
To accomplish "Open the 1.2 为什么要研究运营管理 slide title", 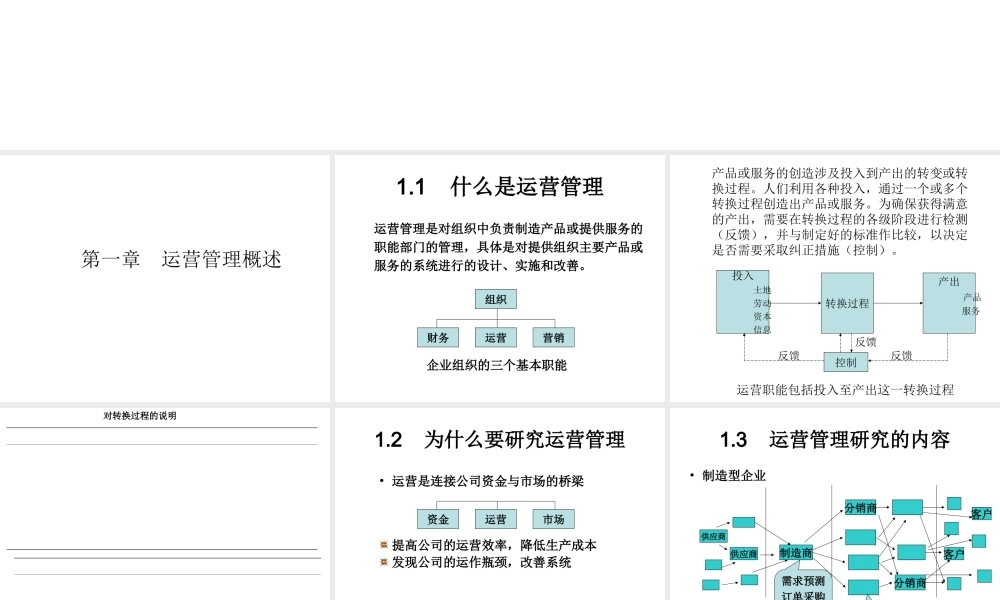I will click(499, 439).
